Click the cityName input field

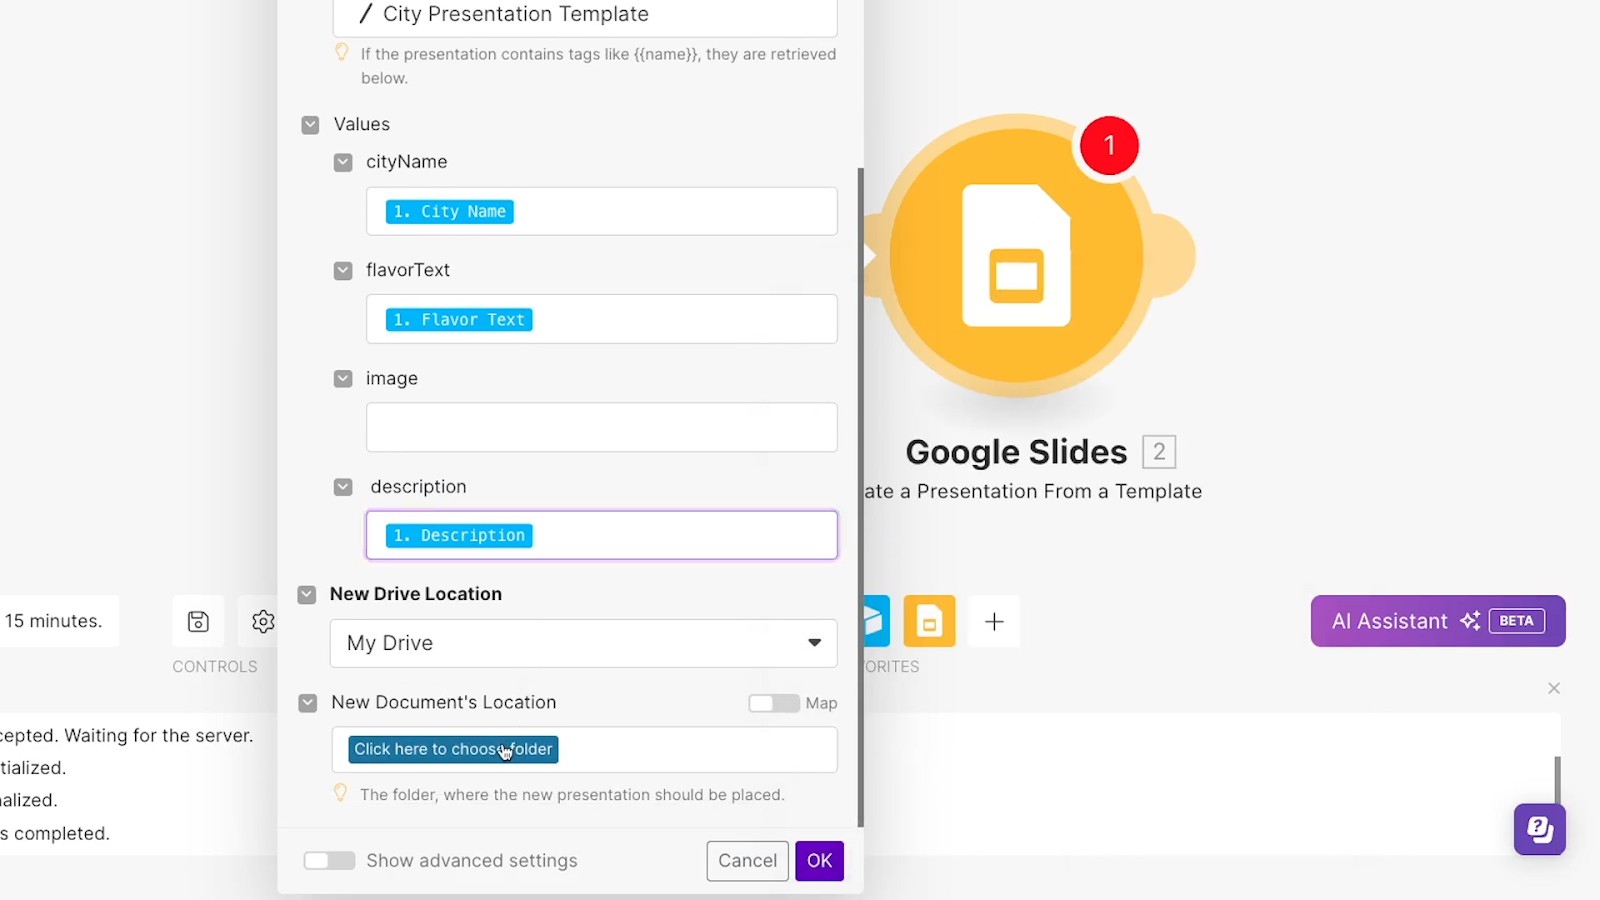tap(602, 211)
